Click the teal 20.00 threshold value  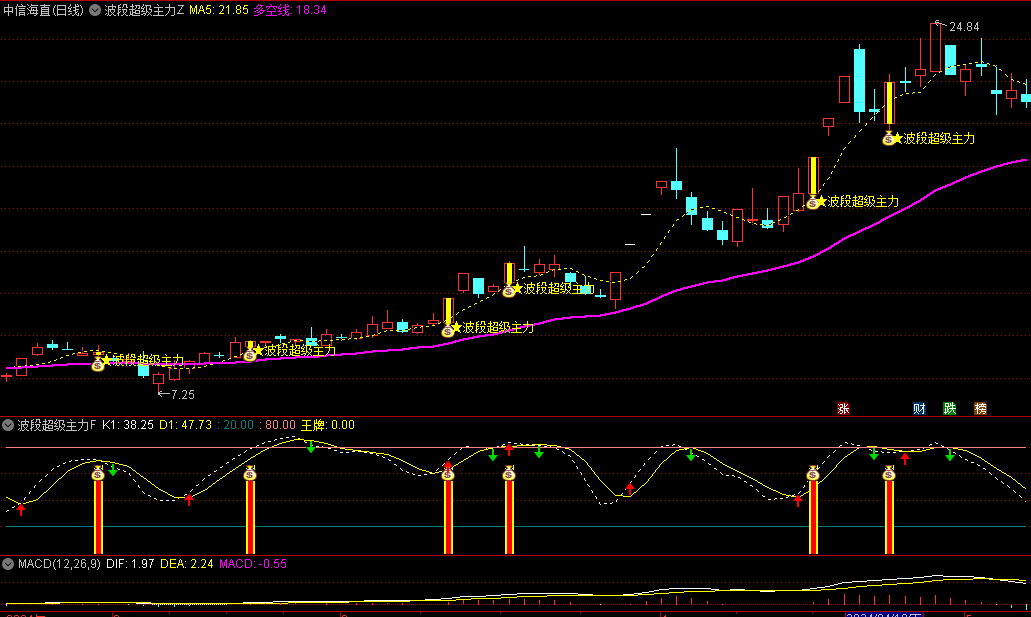[x=238, y=425]
